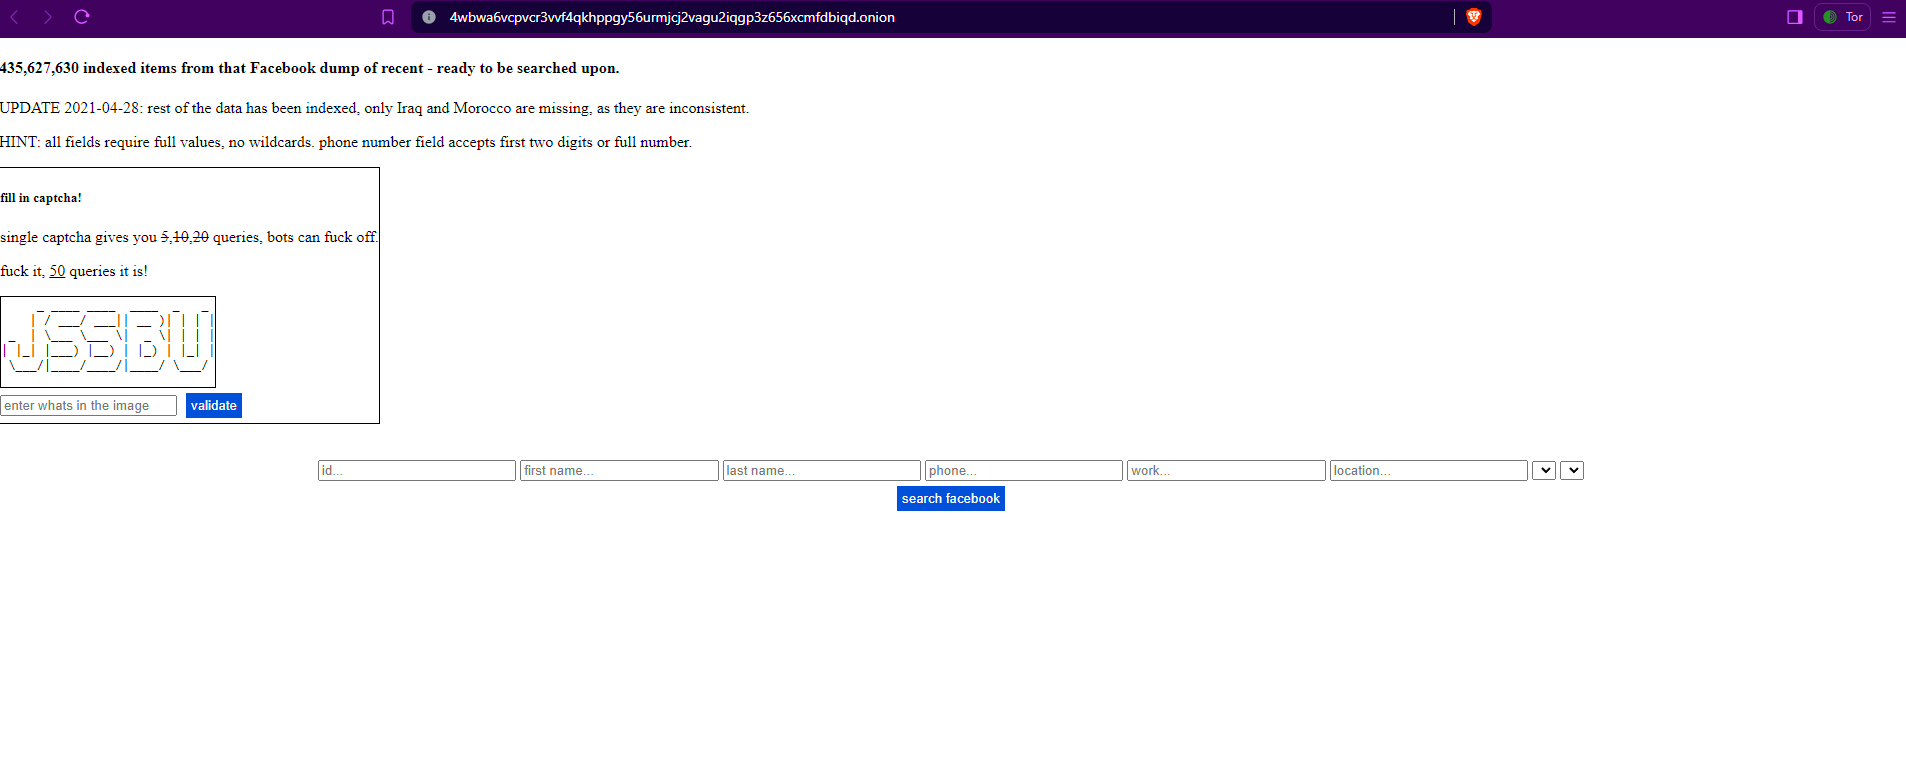1906x778 pixels.
Task: Focus the phone number field
Action: (1023, 470)
